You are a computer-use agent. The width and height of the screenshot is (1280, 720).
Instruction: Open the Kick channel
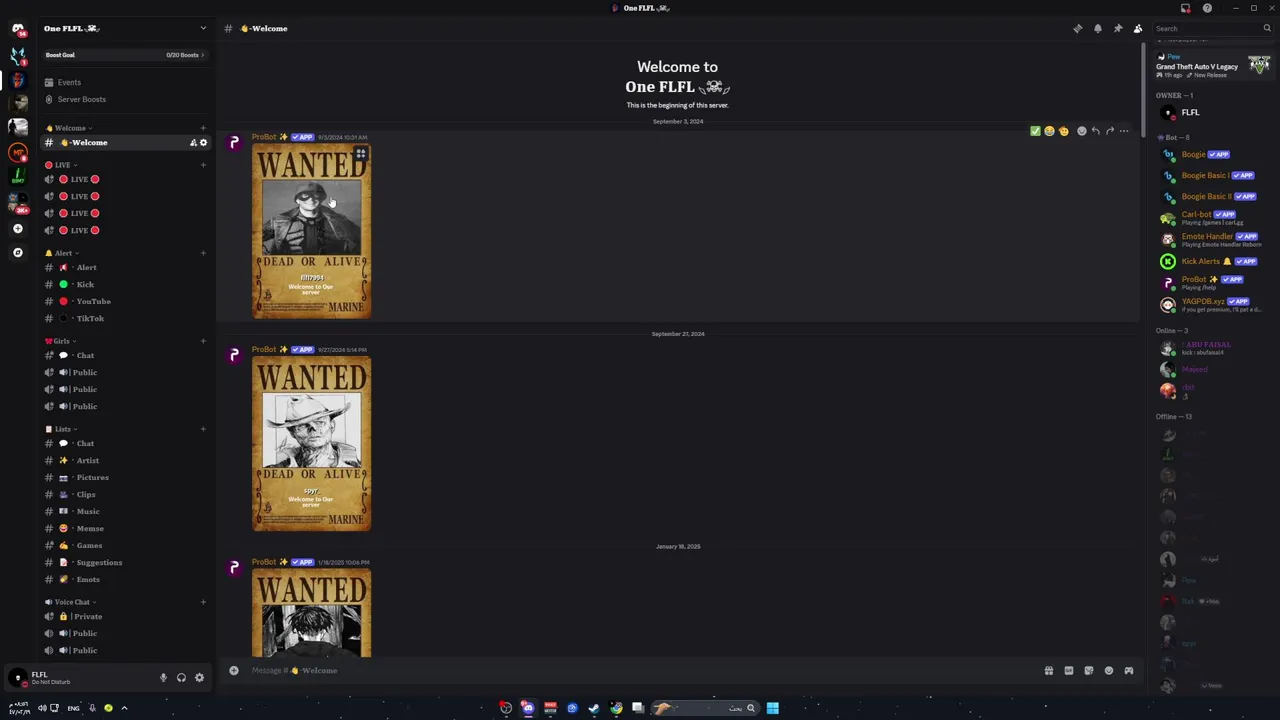click(x=125, y=284)
